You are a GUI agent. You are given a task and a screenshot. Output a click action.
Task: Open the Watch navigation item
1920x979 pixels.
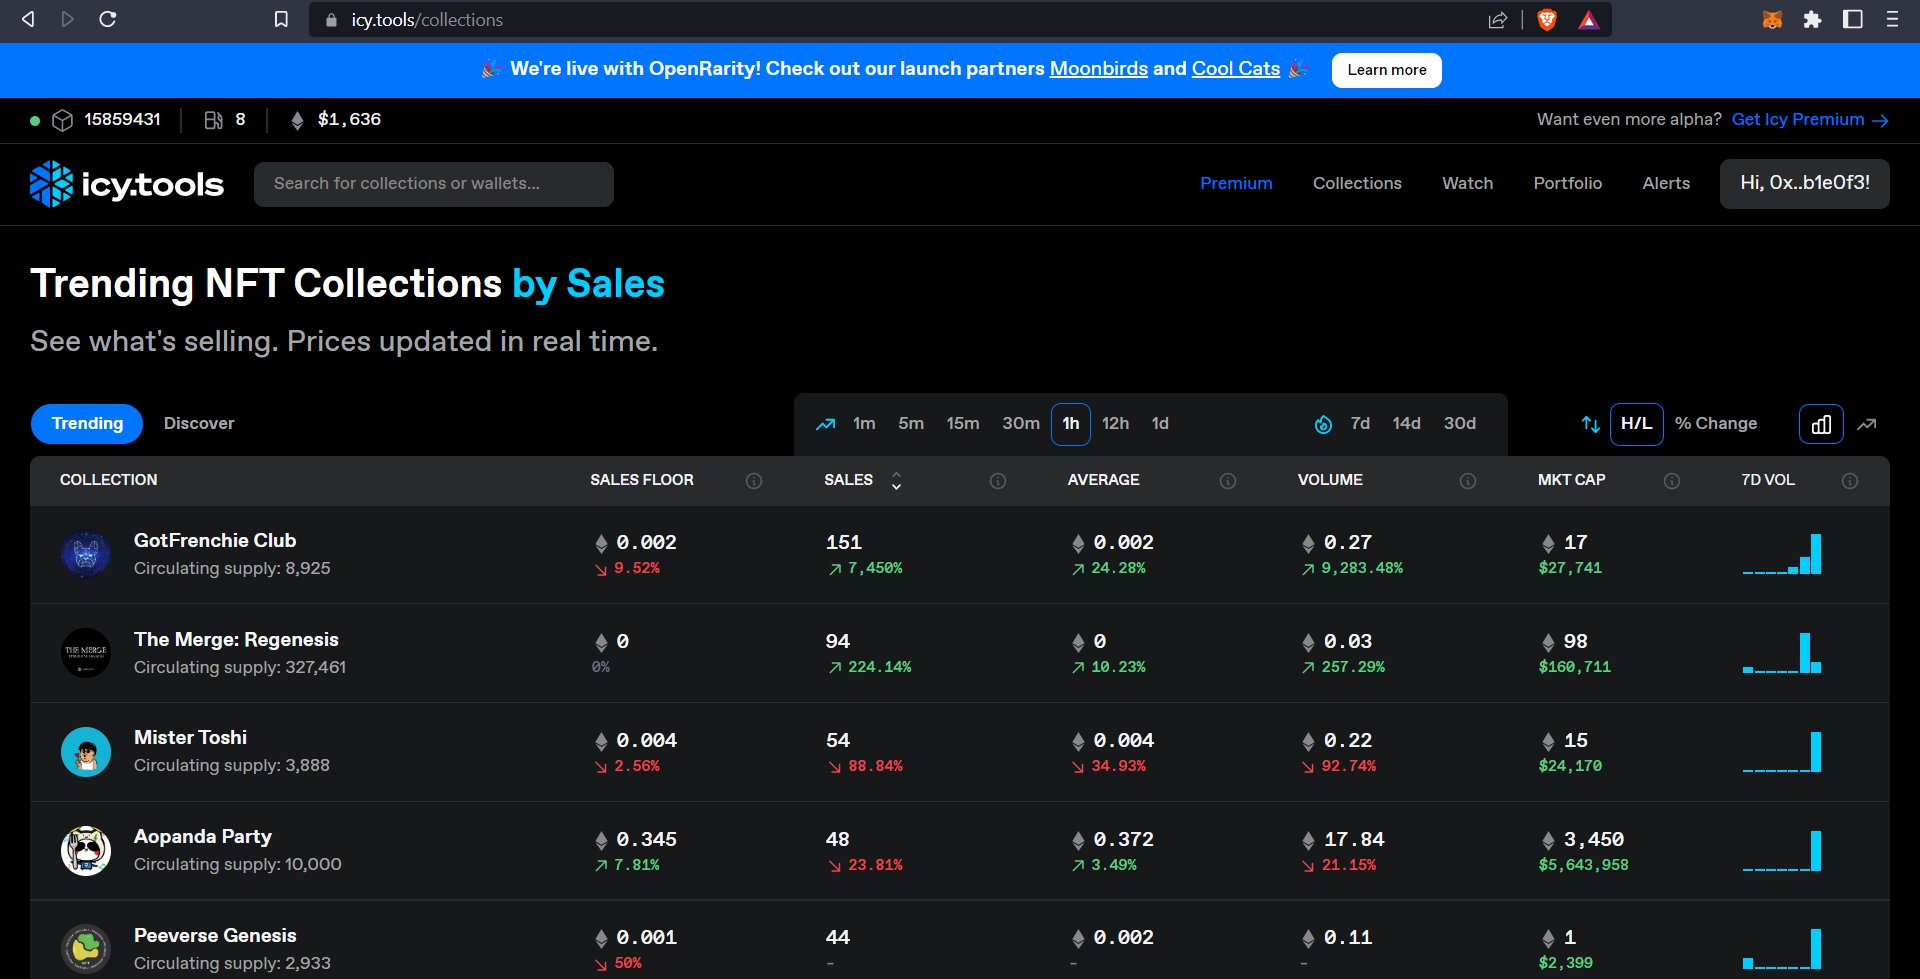click(1467, 184)
